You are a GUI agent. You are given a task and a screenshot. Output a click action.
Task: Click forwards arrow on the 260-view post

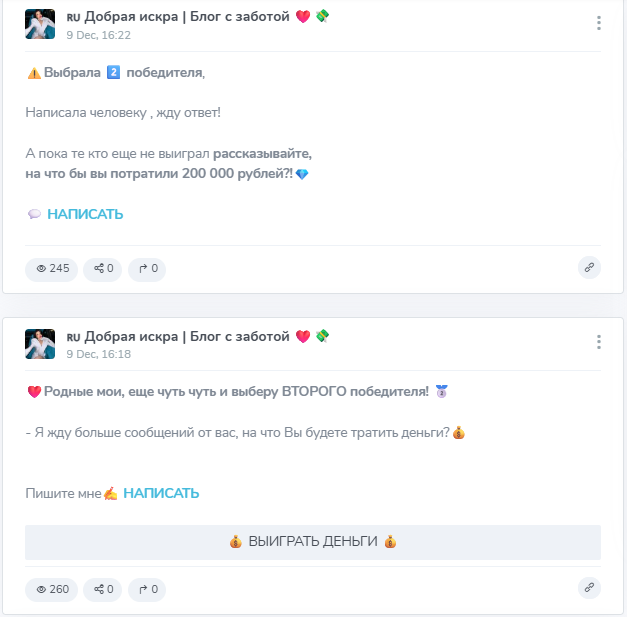pyautogui.click(x=147, y=589)
